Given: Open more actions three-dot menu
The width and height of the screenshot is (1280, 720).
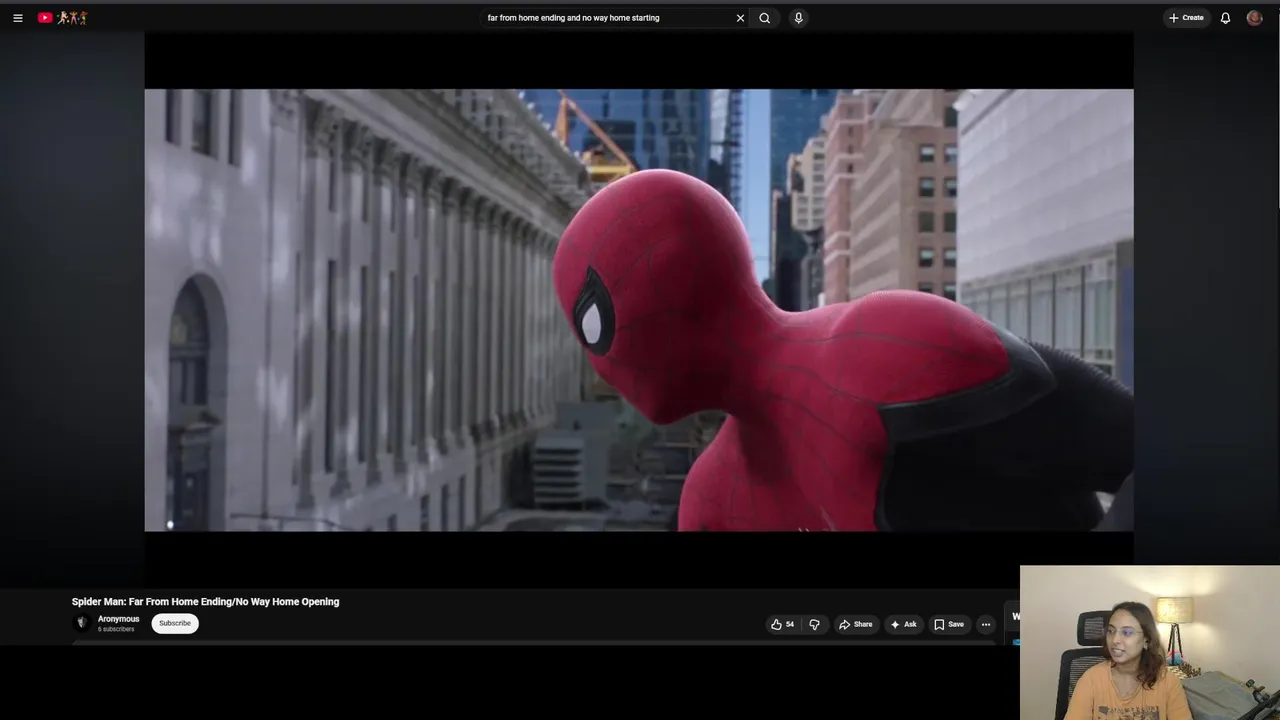Looking at the screenshot, I should tap(986, 624).
